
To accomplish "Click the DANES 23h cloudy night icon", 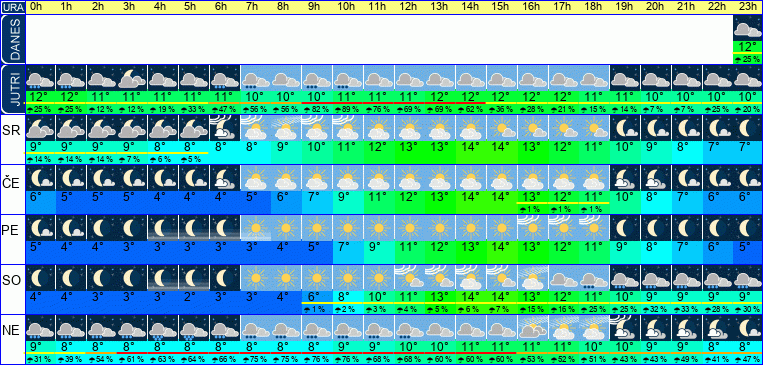I will [747, 29].
